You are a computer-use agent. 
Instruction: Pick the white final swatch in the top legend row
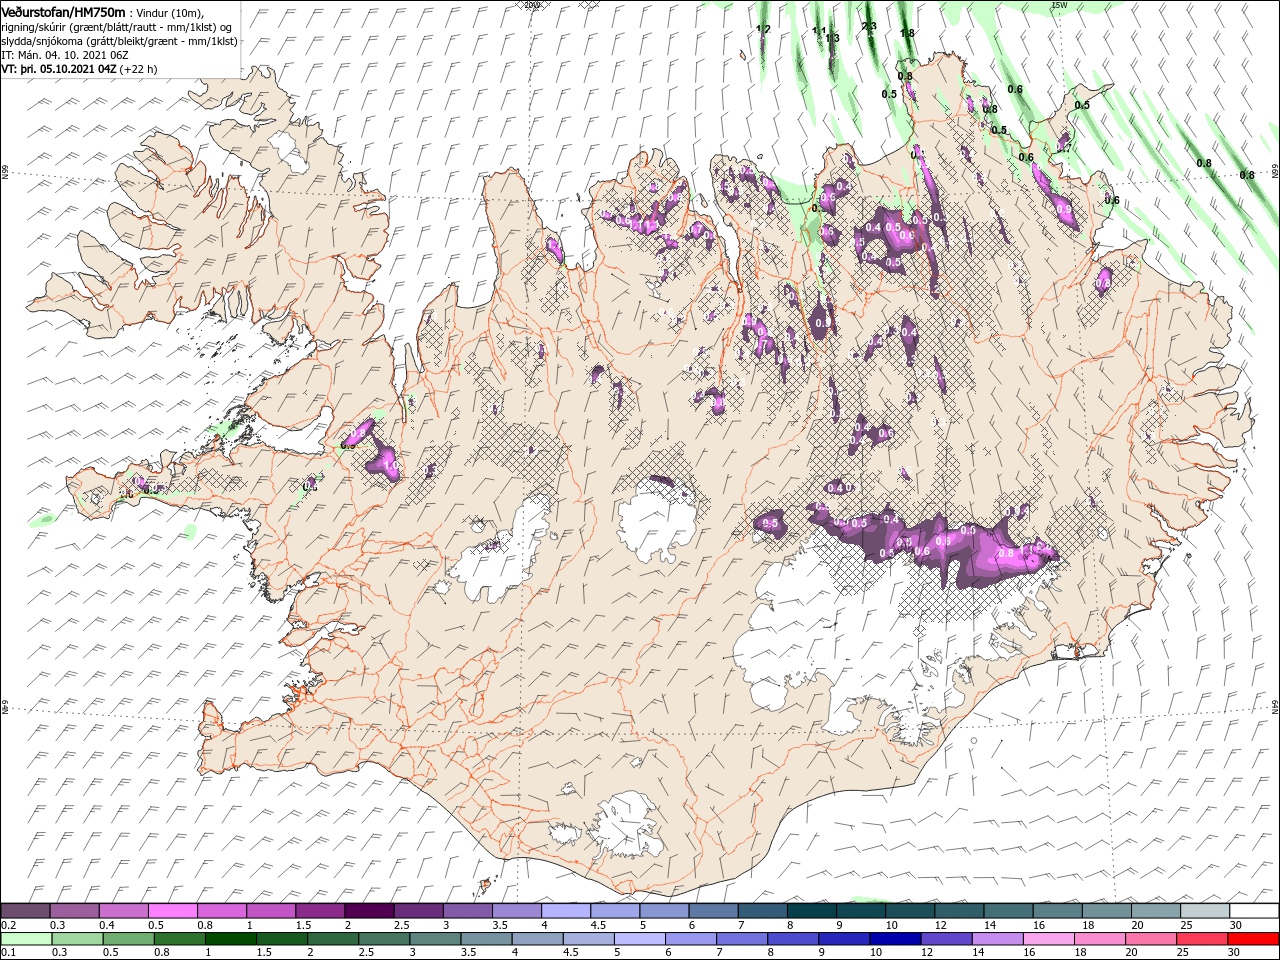pos(1254,911)
